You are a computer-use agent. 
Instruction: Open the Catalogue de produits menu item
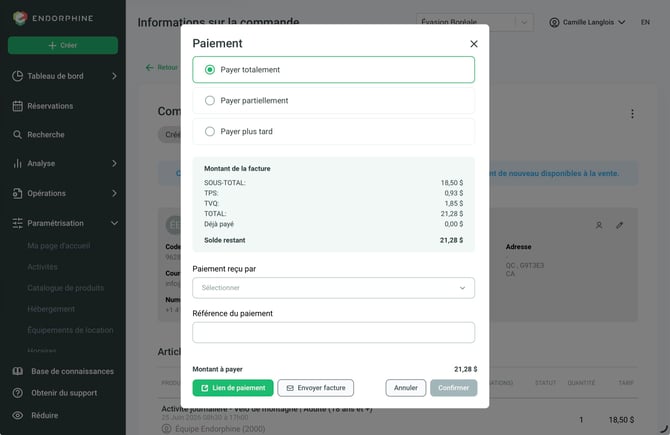click(65, 288)
